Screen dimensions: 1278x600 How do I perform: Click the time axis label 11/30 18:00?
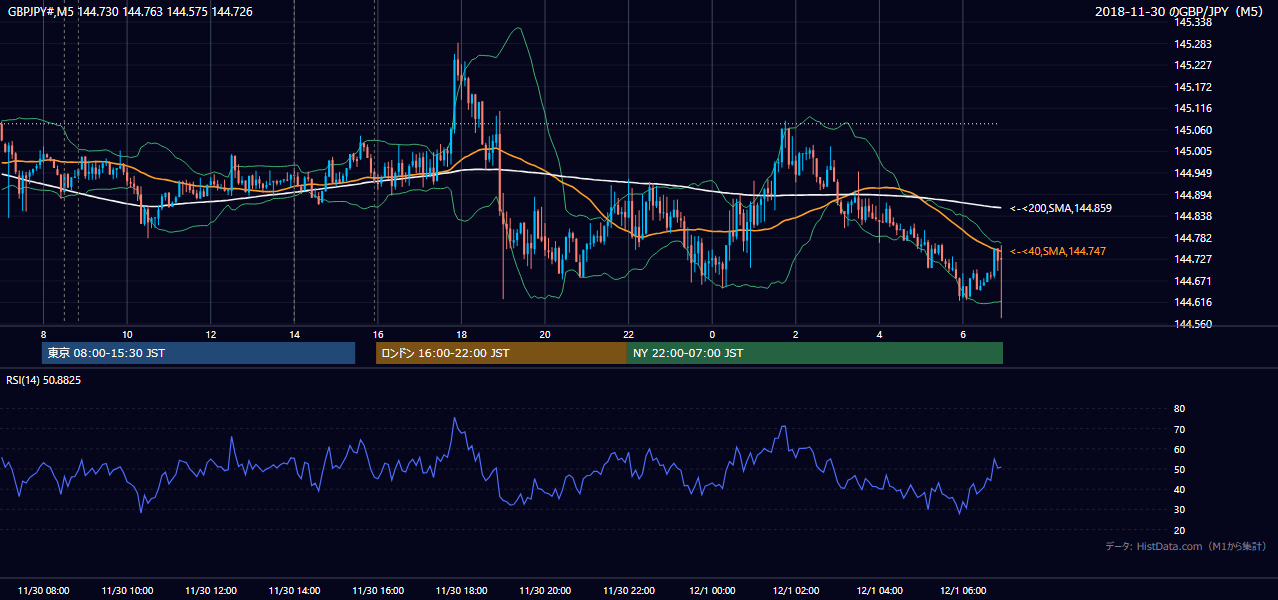click(462, 591)
